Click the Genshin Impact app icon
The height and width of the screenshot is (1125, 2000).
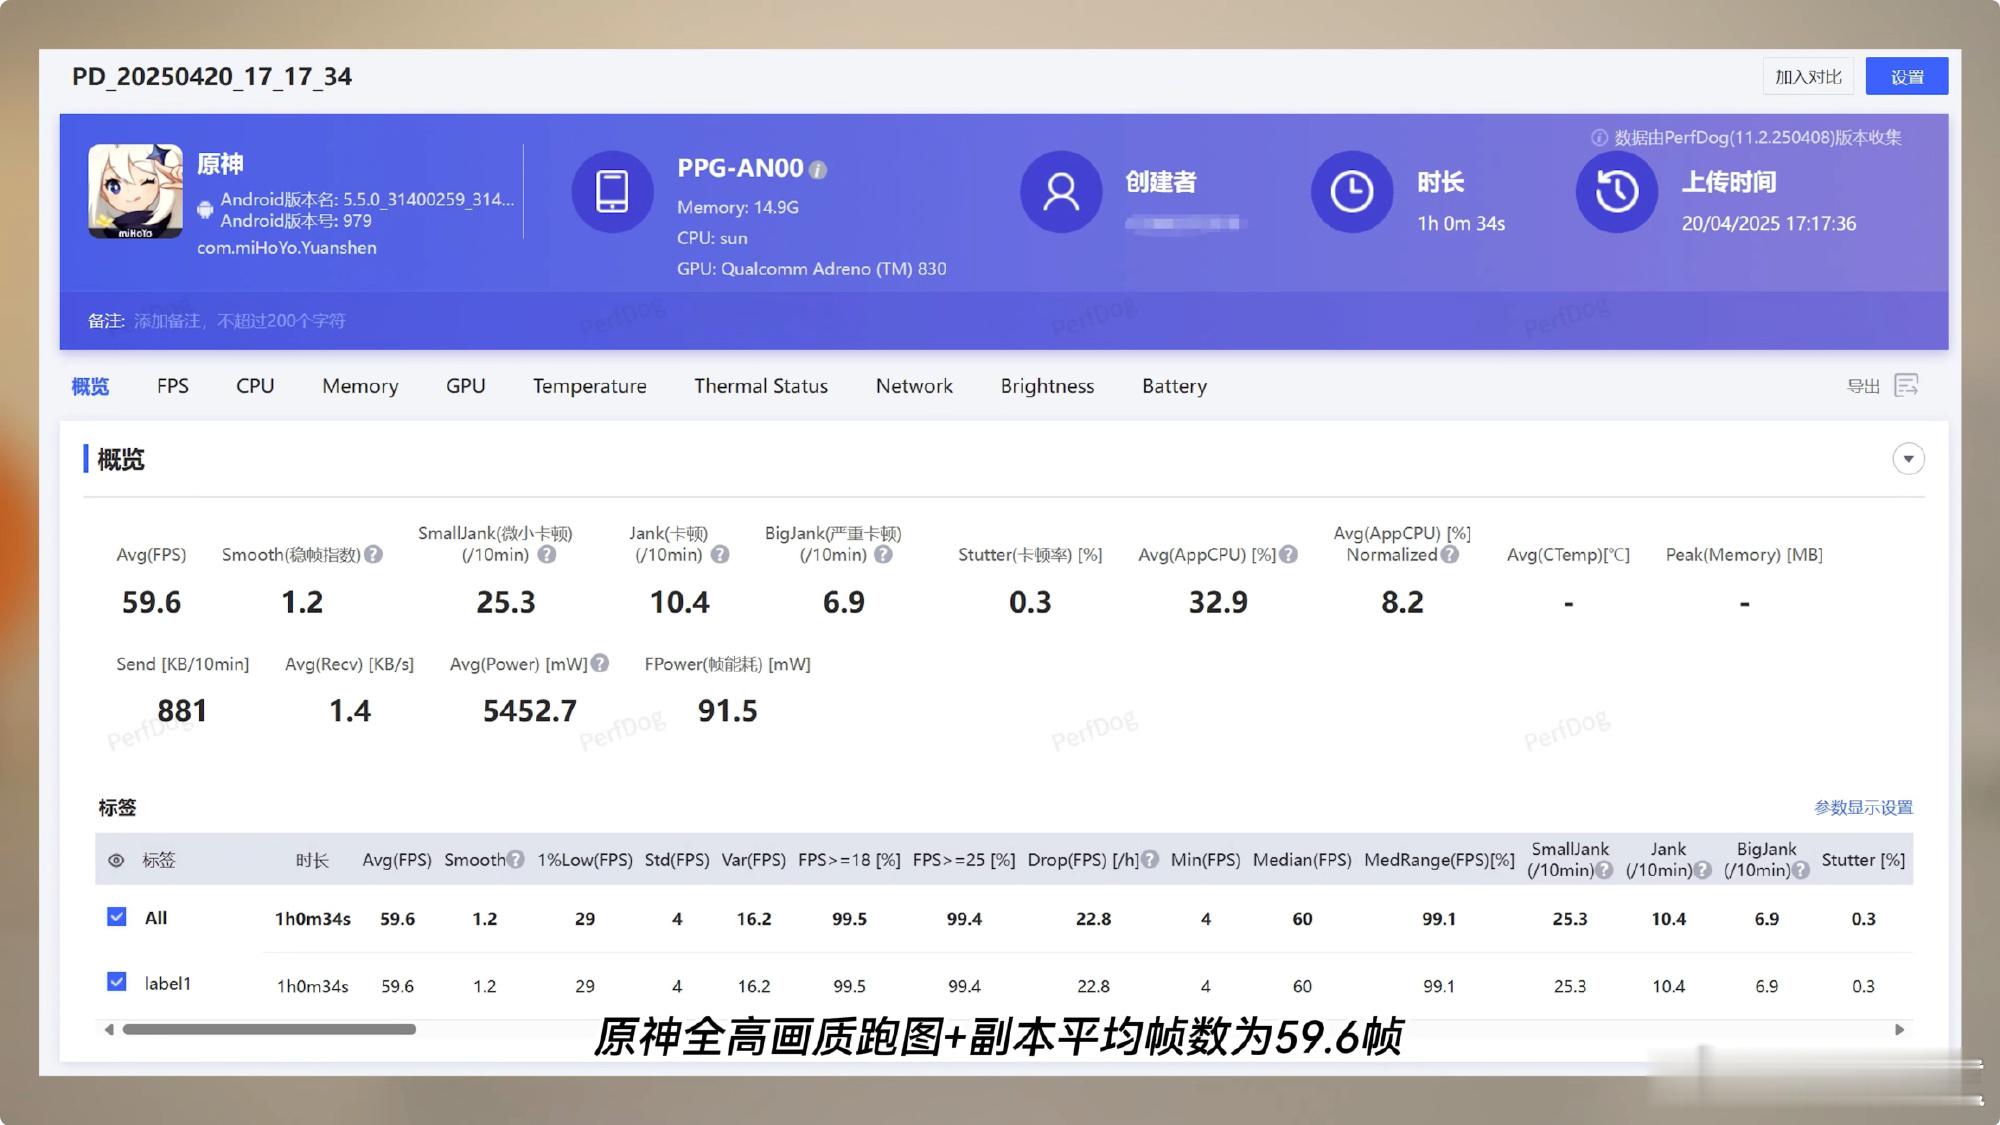tap(136, 191)
